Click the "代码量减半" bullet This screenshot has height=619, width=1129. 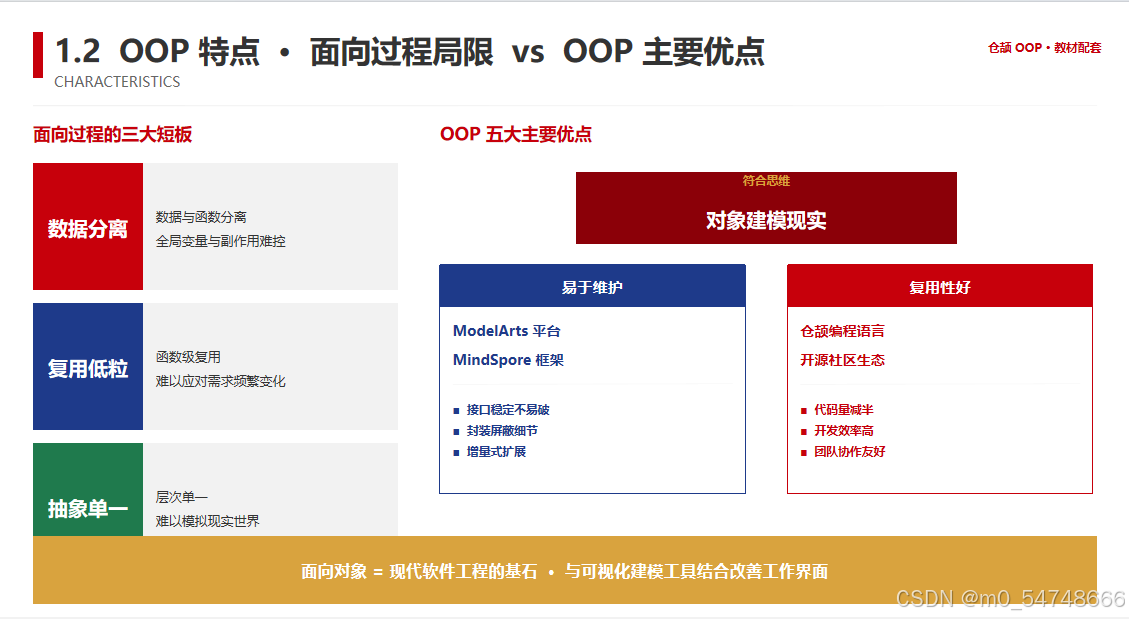pyautogui.click(x=843, y=410)
